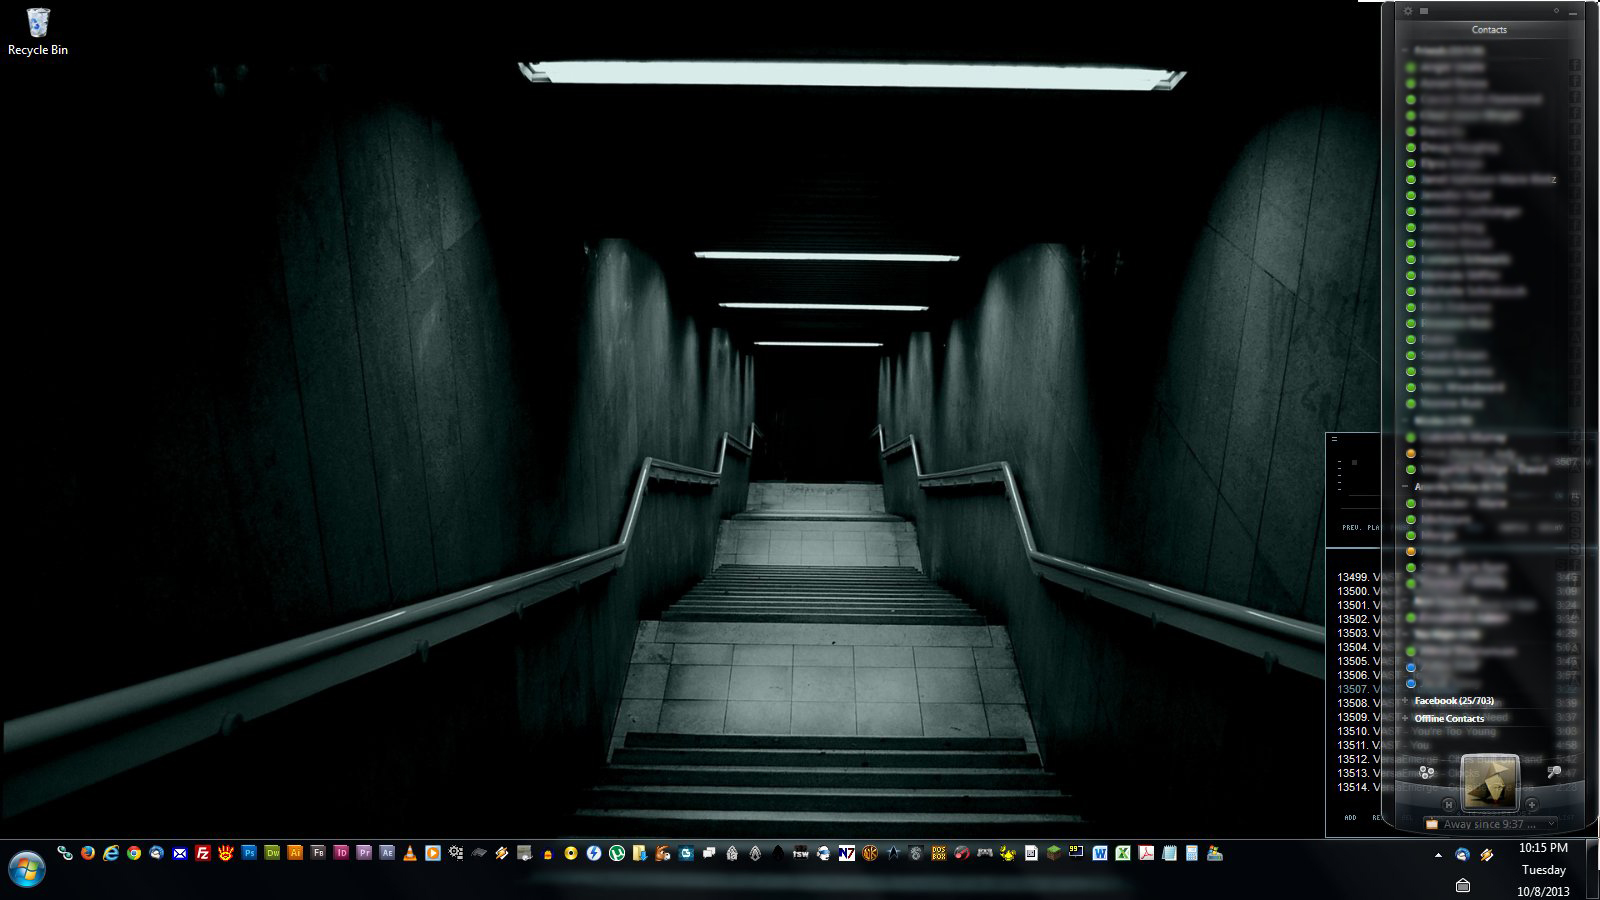Open the Recycle Bin
Viewport: 1600px width, 900px height.
(x=38, y=32)
